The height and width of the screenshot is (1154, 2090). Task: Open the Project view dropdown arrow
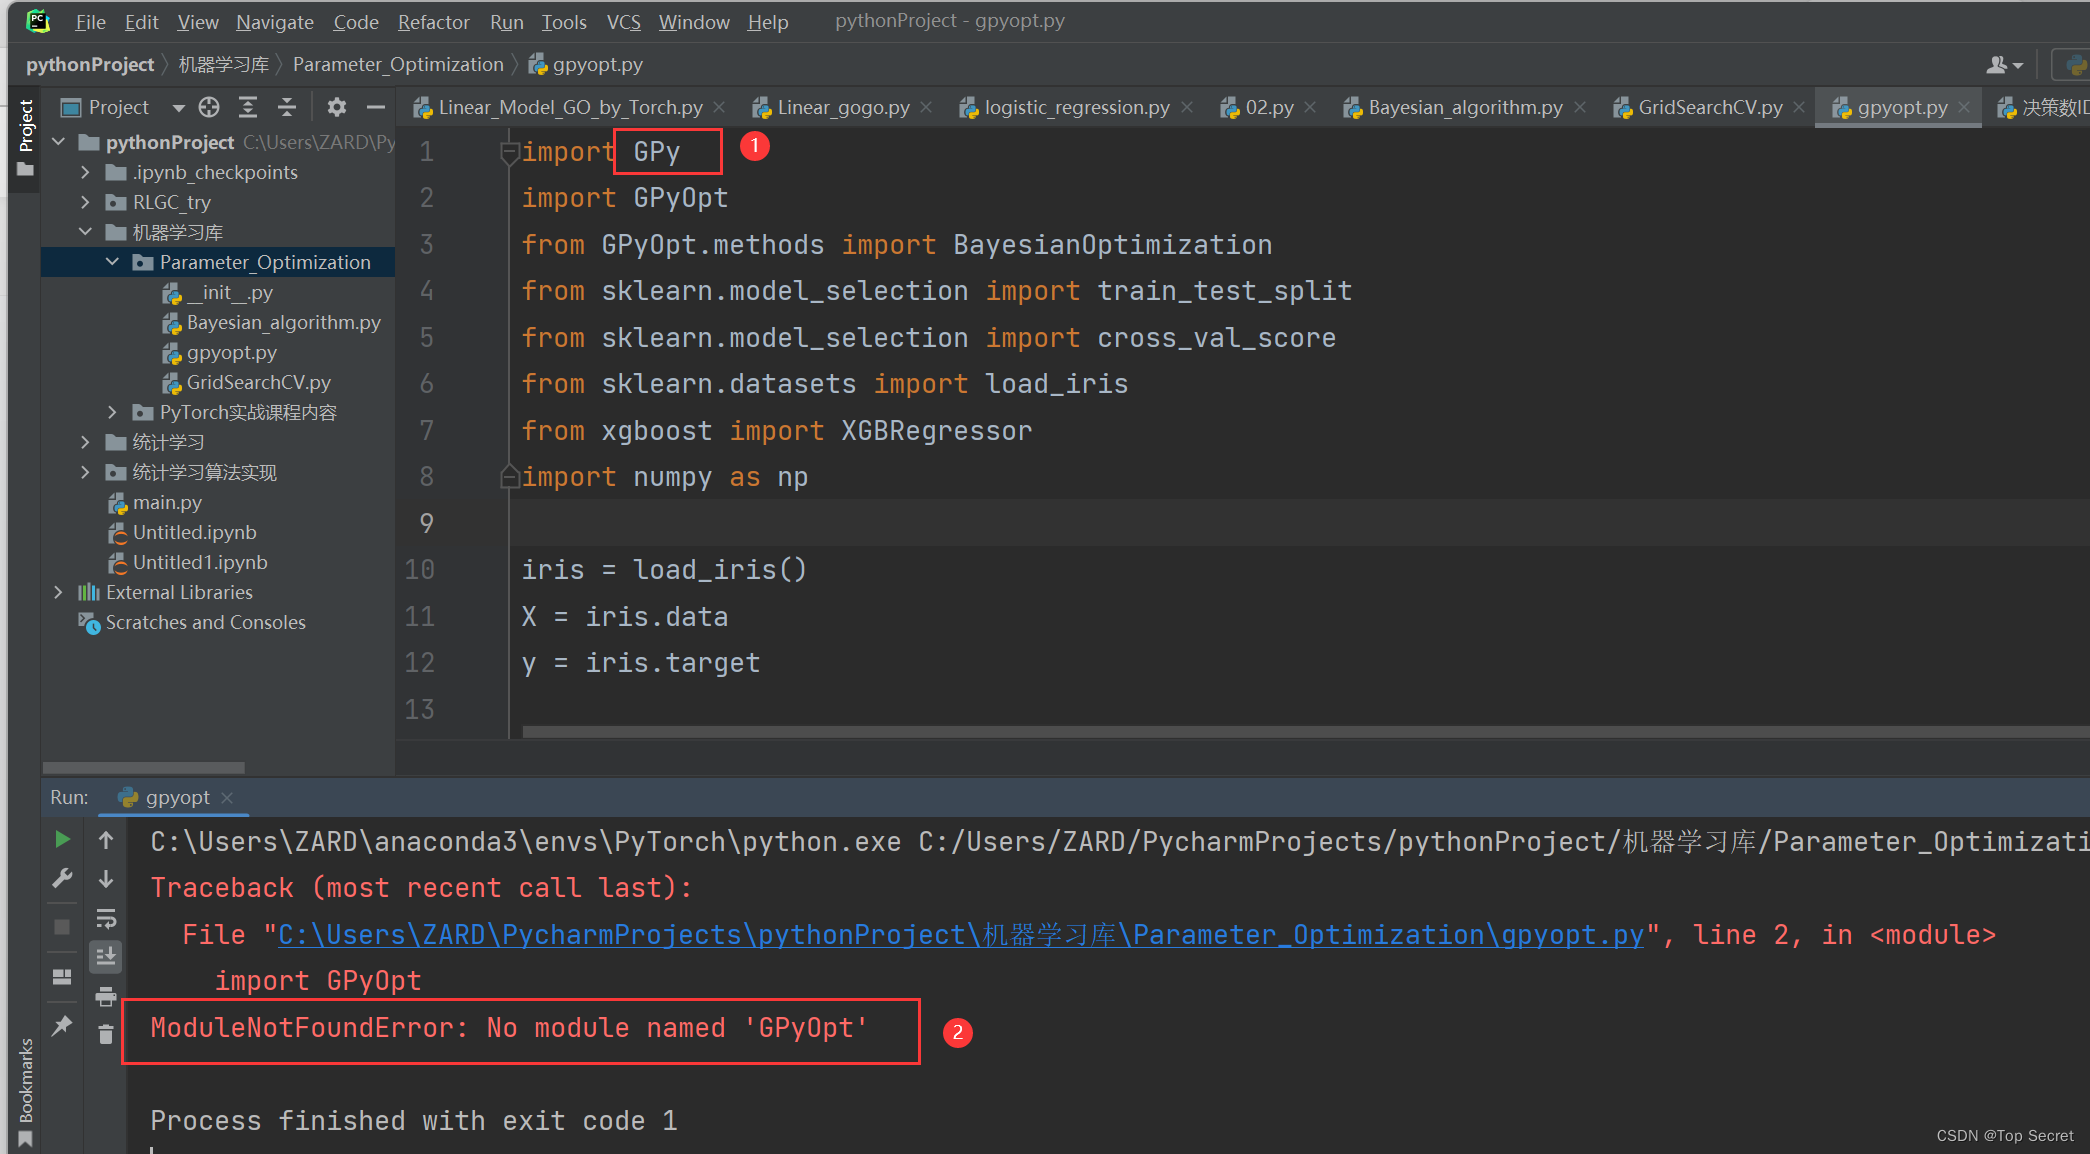pos(178,108)
